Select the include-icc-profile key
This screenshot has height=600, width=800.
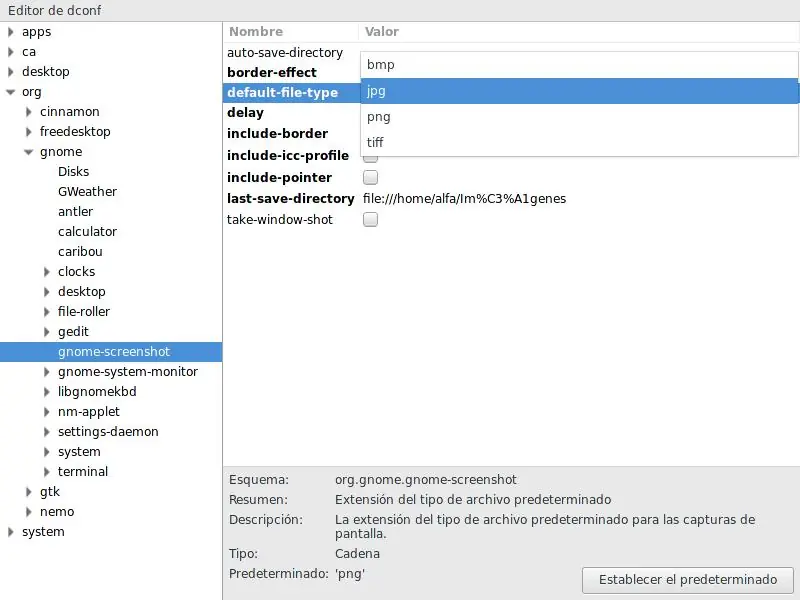coord(288,156)
